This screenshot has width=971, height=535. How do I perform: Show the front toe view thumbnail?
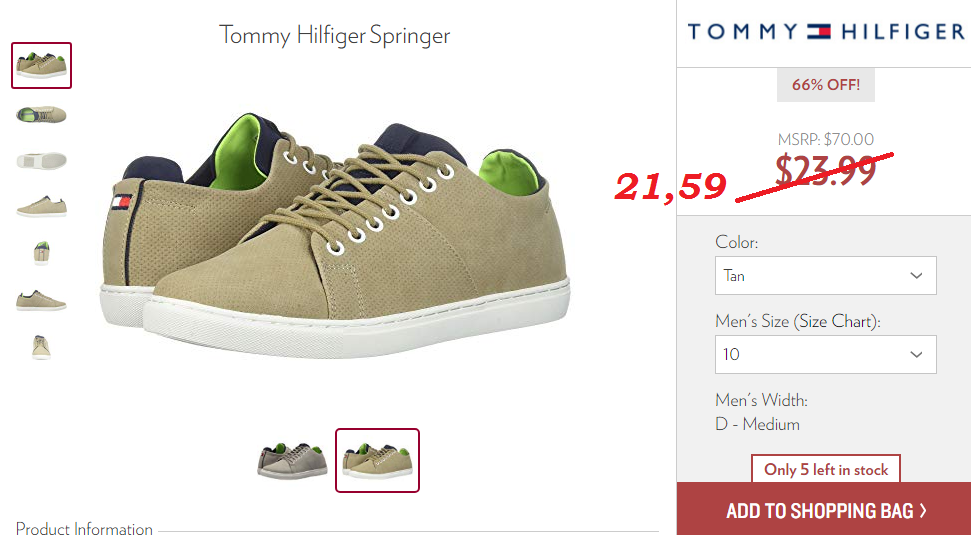click(x=41, y=347)
